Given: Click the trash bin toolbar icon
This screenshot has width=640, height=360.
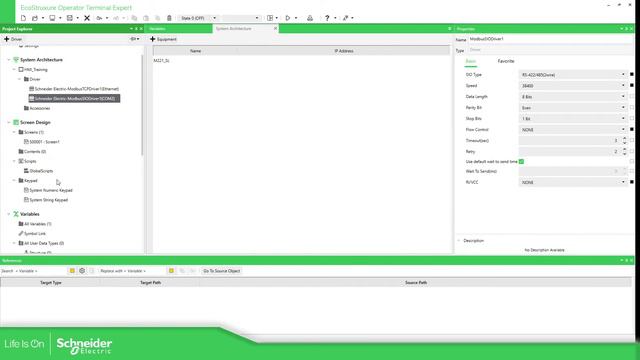Looking at the screenshot, I should [x=169, y=18].
